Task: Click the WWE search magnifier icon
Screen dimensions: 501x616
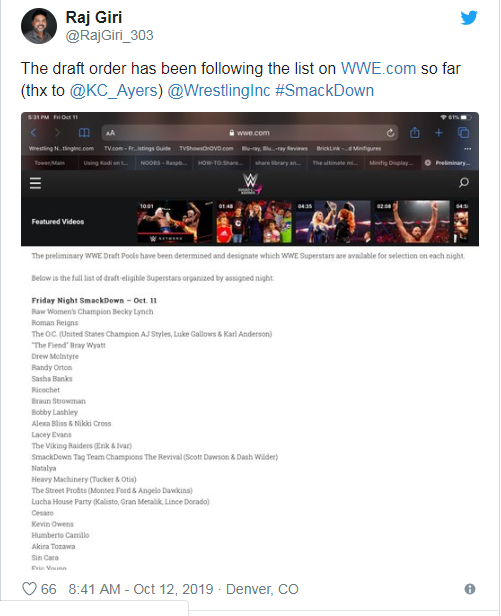Action: [464, 182]
